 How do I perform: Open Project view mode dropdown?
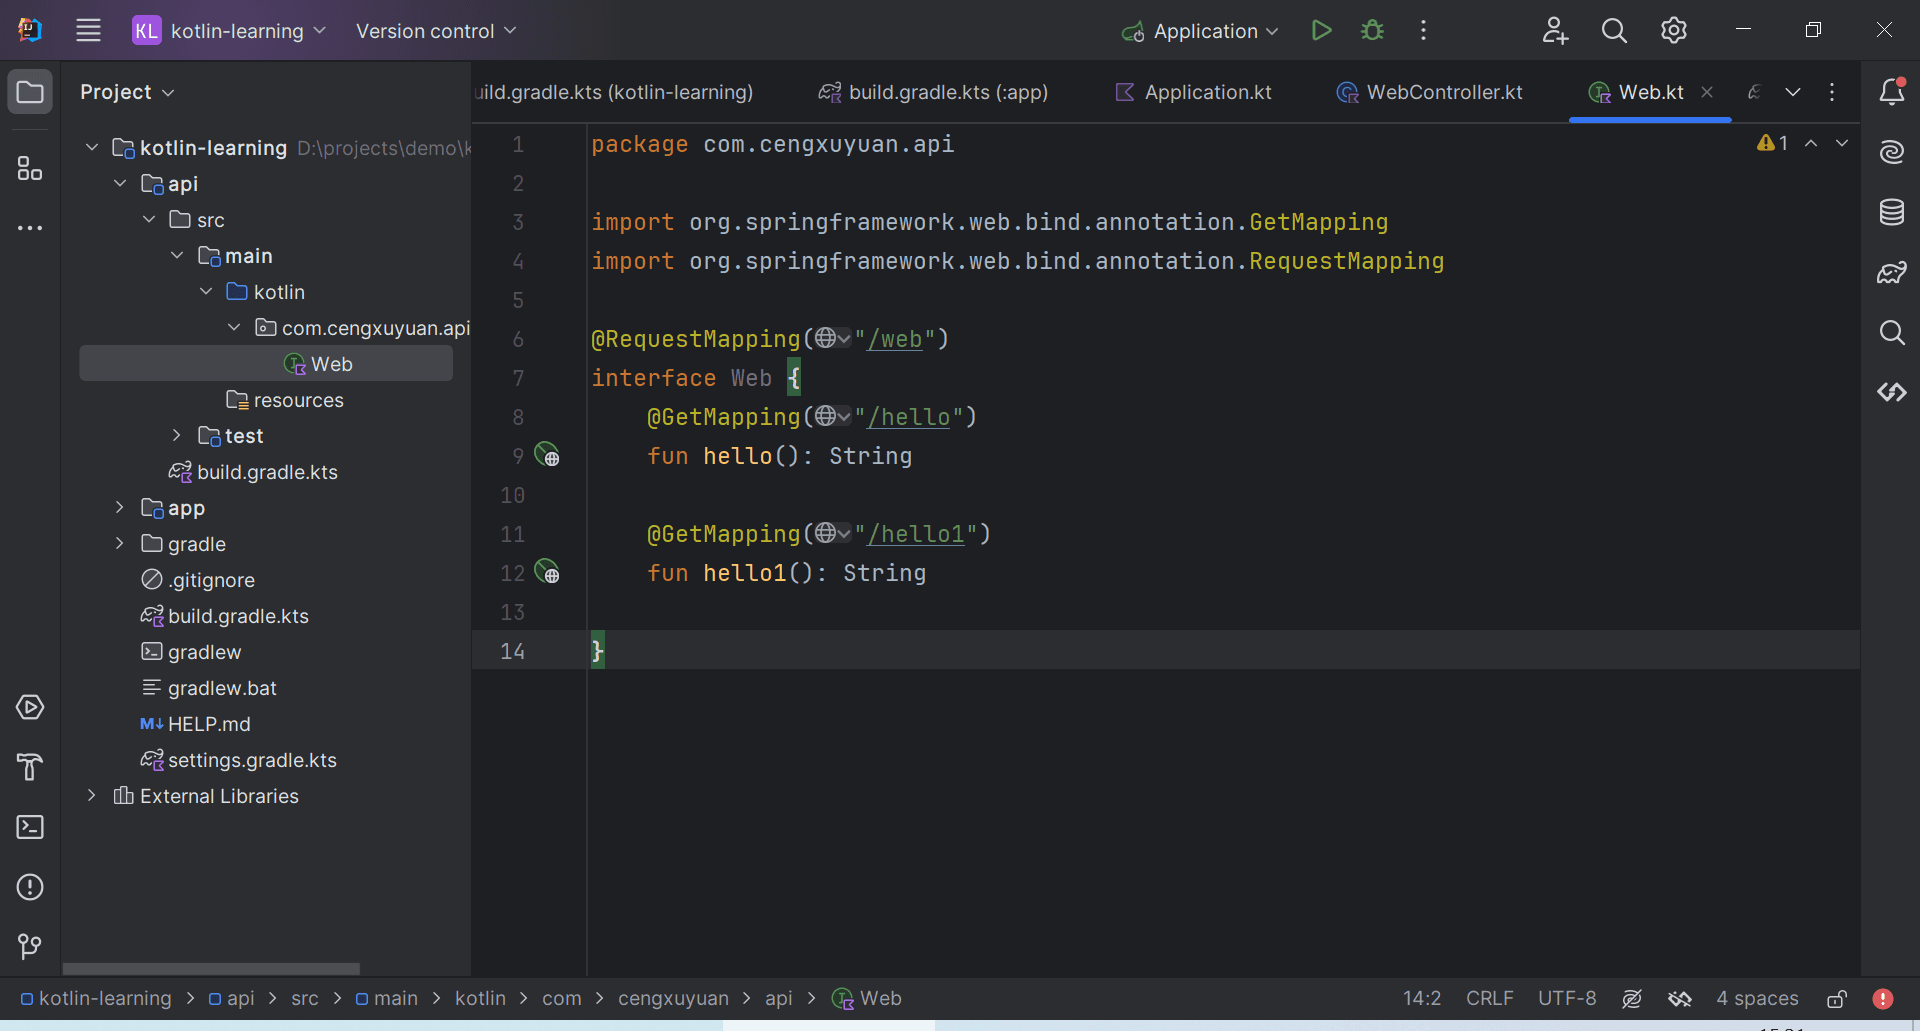128,92
